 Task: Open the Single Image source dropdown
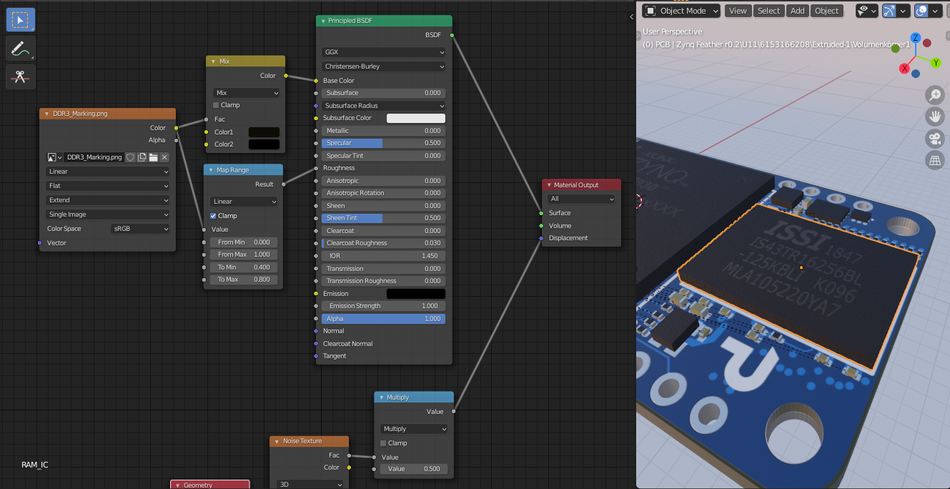point(108,215)
